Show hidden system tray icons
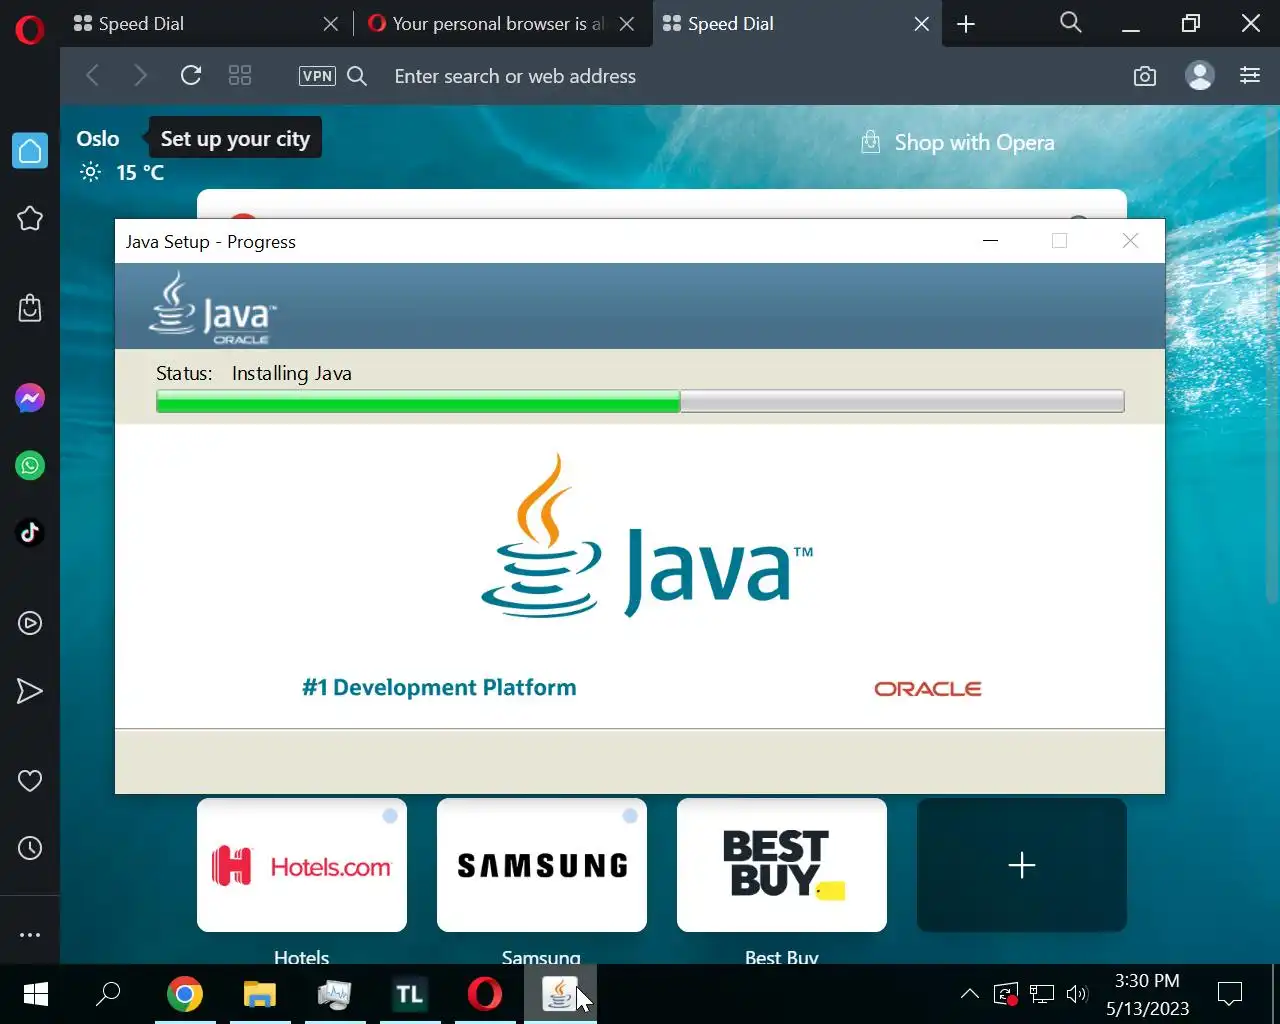Screen dimensions: 1280x1024 click(970, 994)
